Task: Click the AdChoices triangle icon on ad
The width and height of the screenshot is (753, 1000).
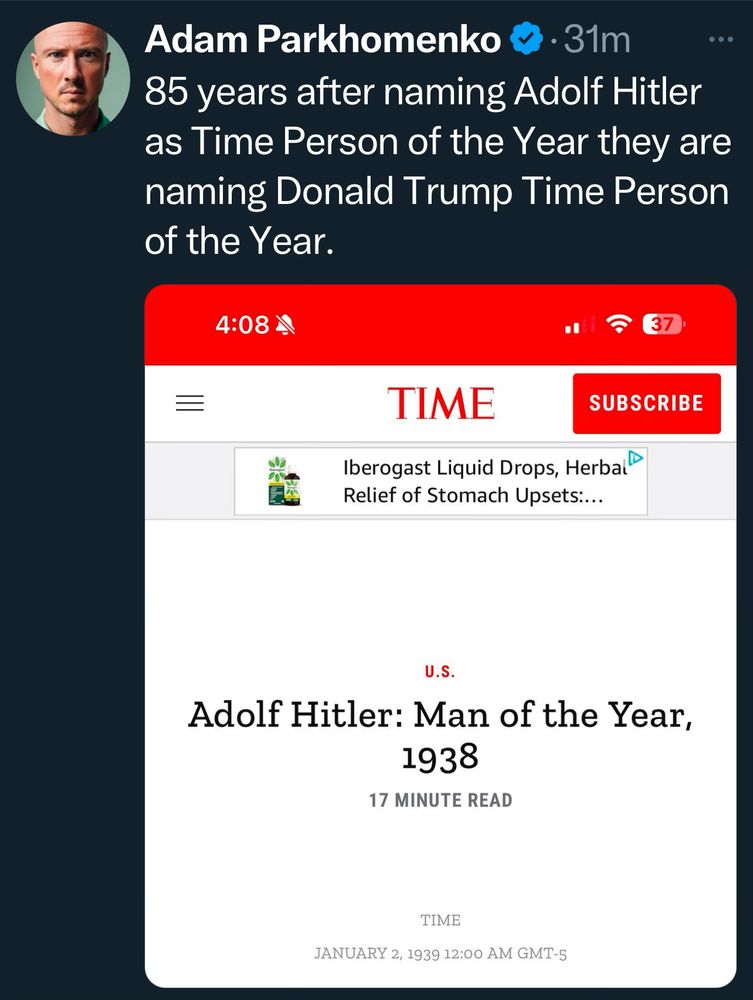Action: coord(636,461)
